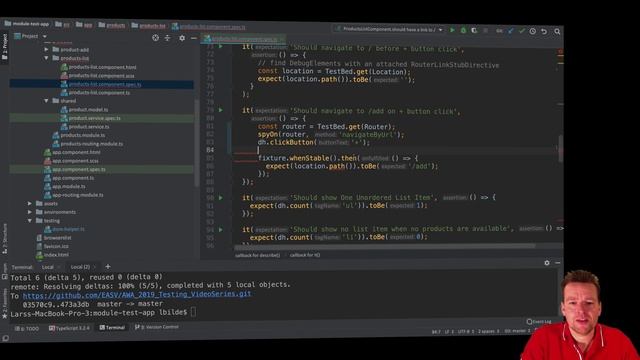Open Event Log in status bar
640x360 pixels.
coord(539,322)
